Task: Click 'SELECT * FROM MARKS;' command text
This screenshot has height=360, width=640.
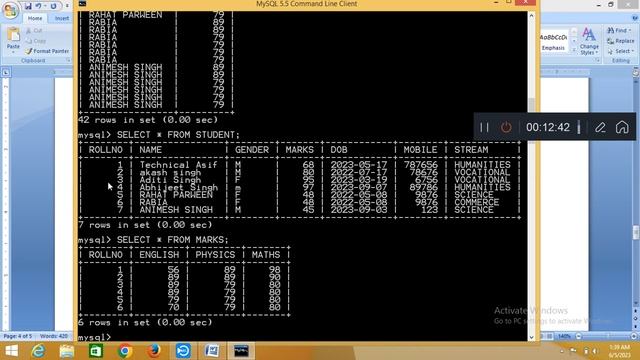Action: [x=173, y=240]
